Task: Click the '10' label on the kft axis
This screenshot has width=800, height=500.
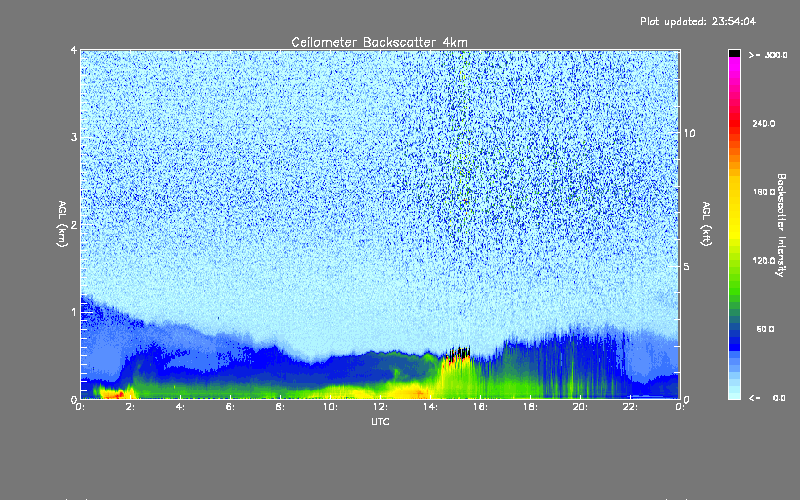Action: [689, 134]
